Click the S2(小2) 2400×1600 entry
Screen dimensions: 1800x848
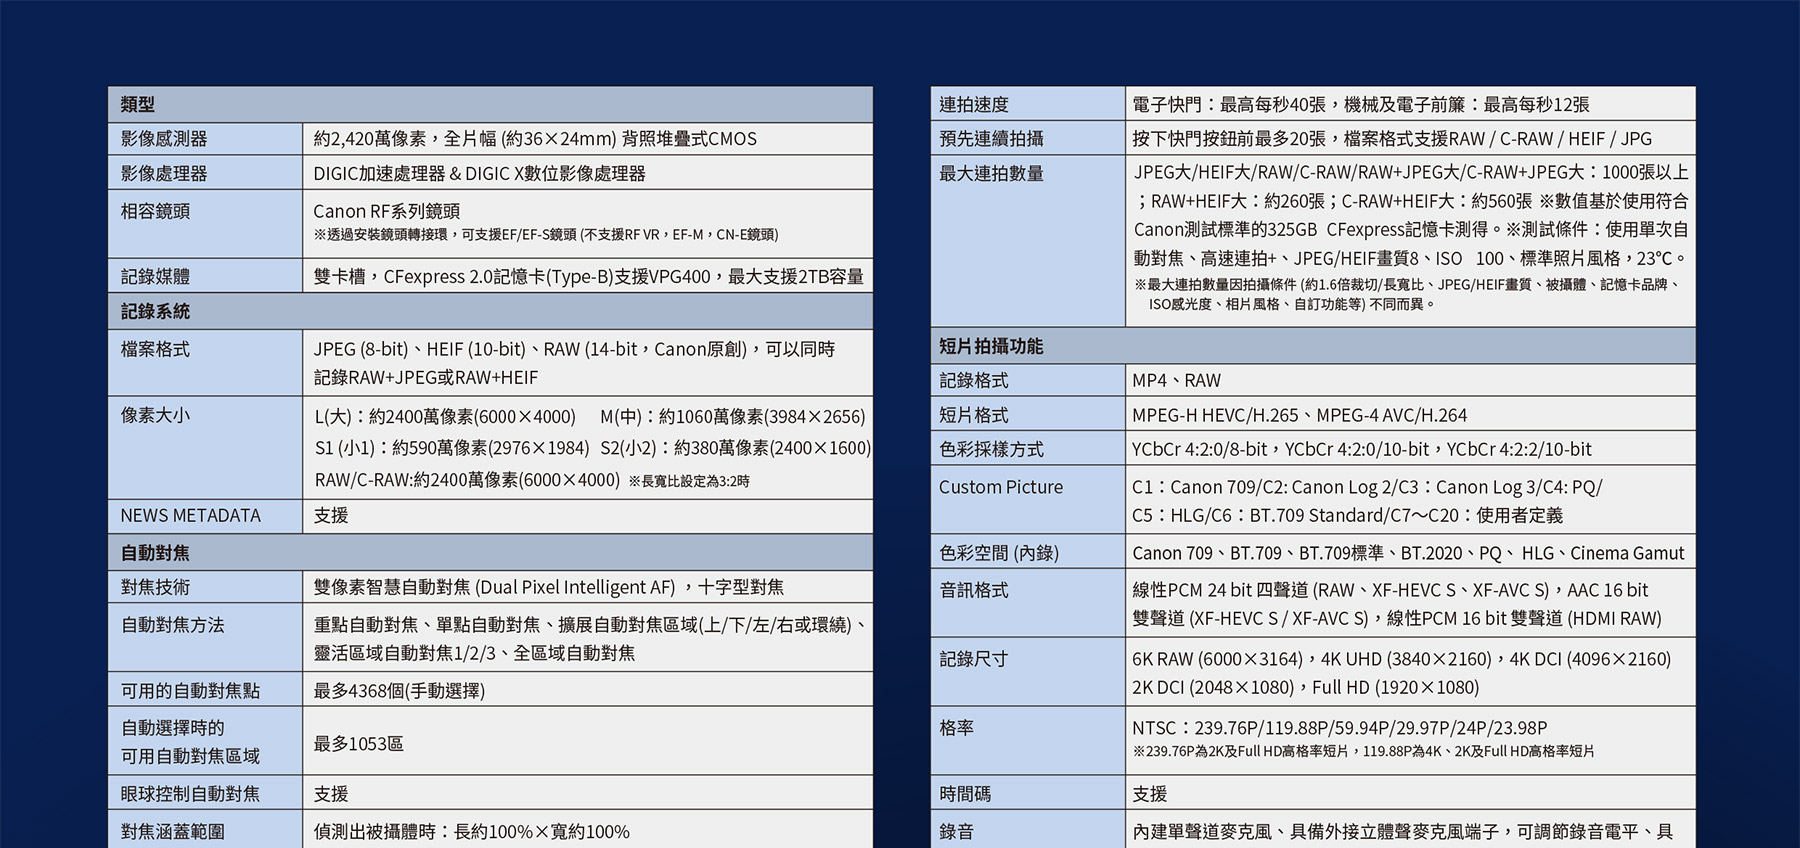(736, 448)
